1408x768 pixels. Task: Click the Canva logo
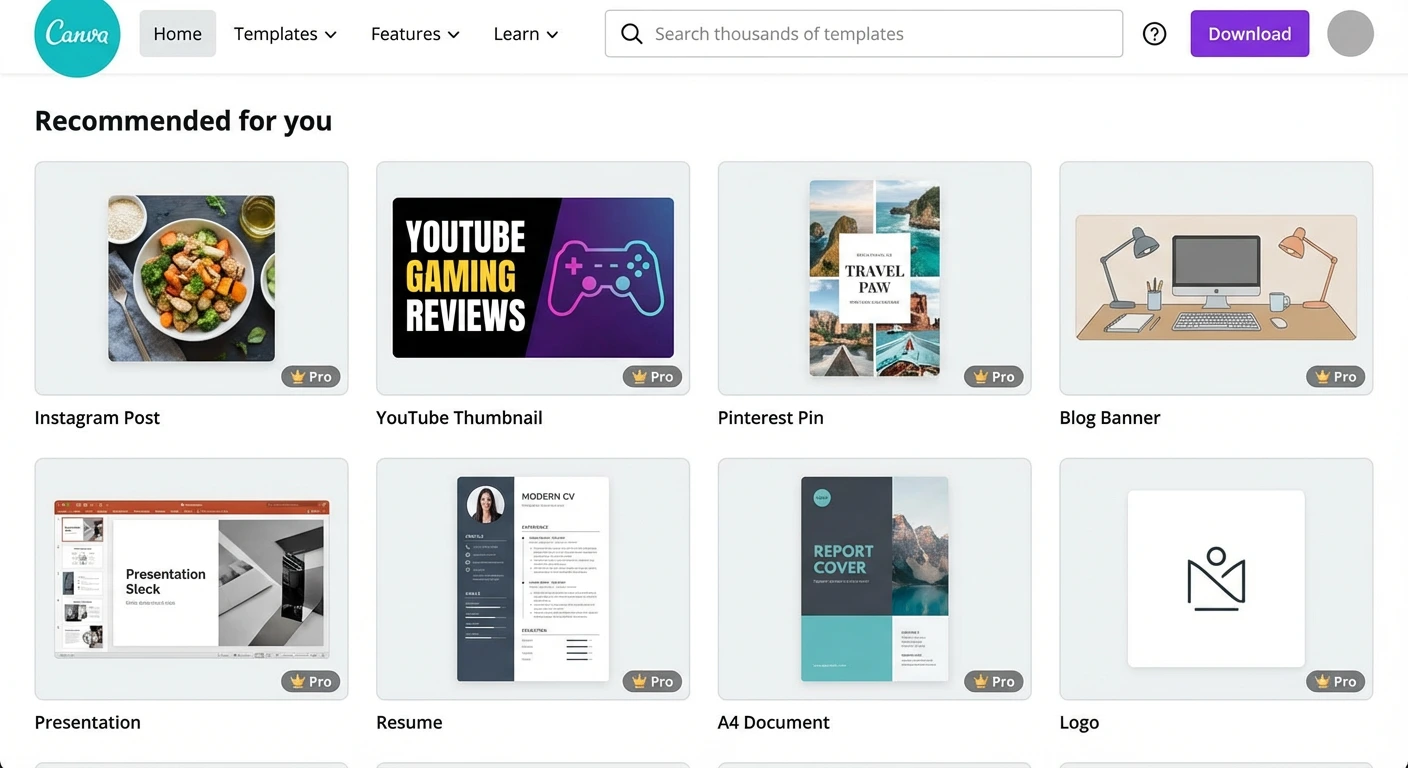point(77,34)
